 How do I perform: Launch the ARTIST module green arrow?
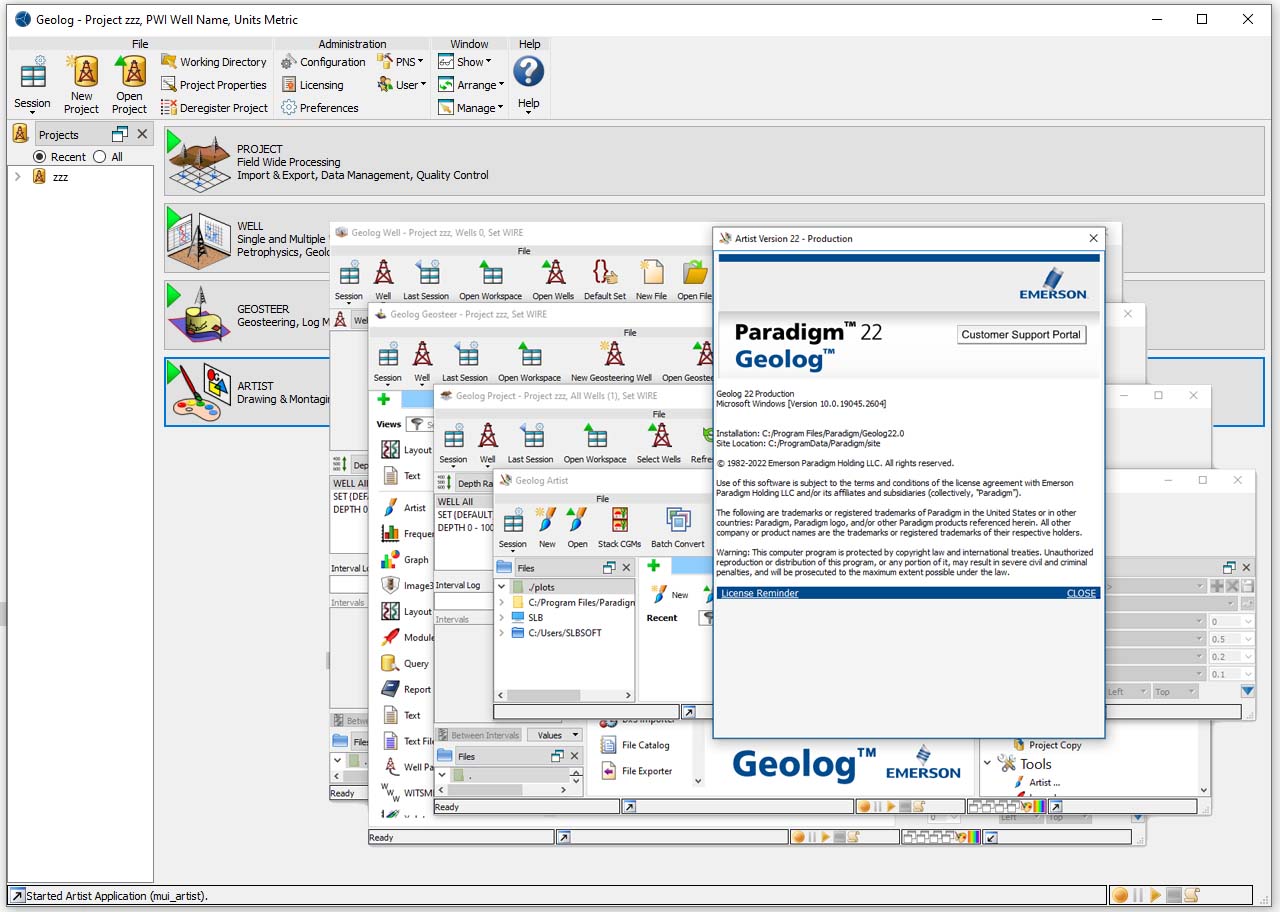pyautogui.click(x=174, y=372)
